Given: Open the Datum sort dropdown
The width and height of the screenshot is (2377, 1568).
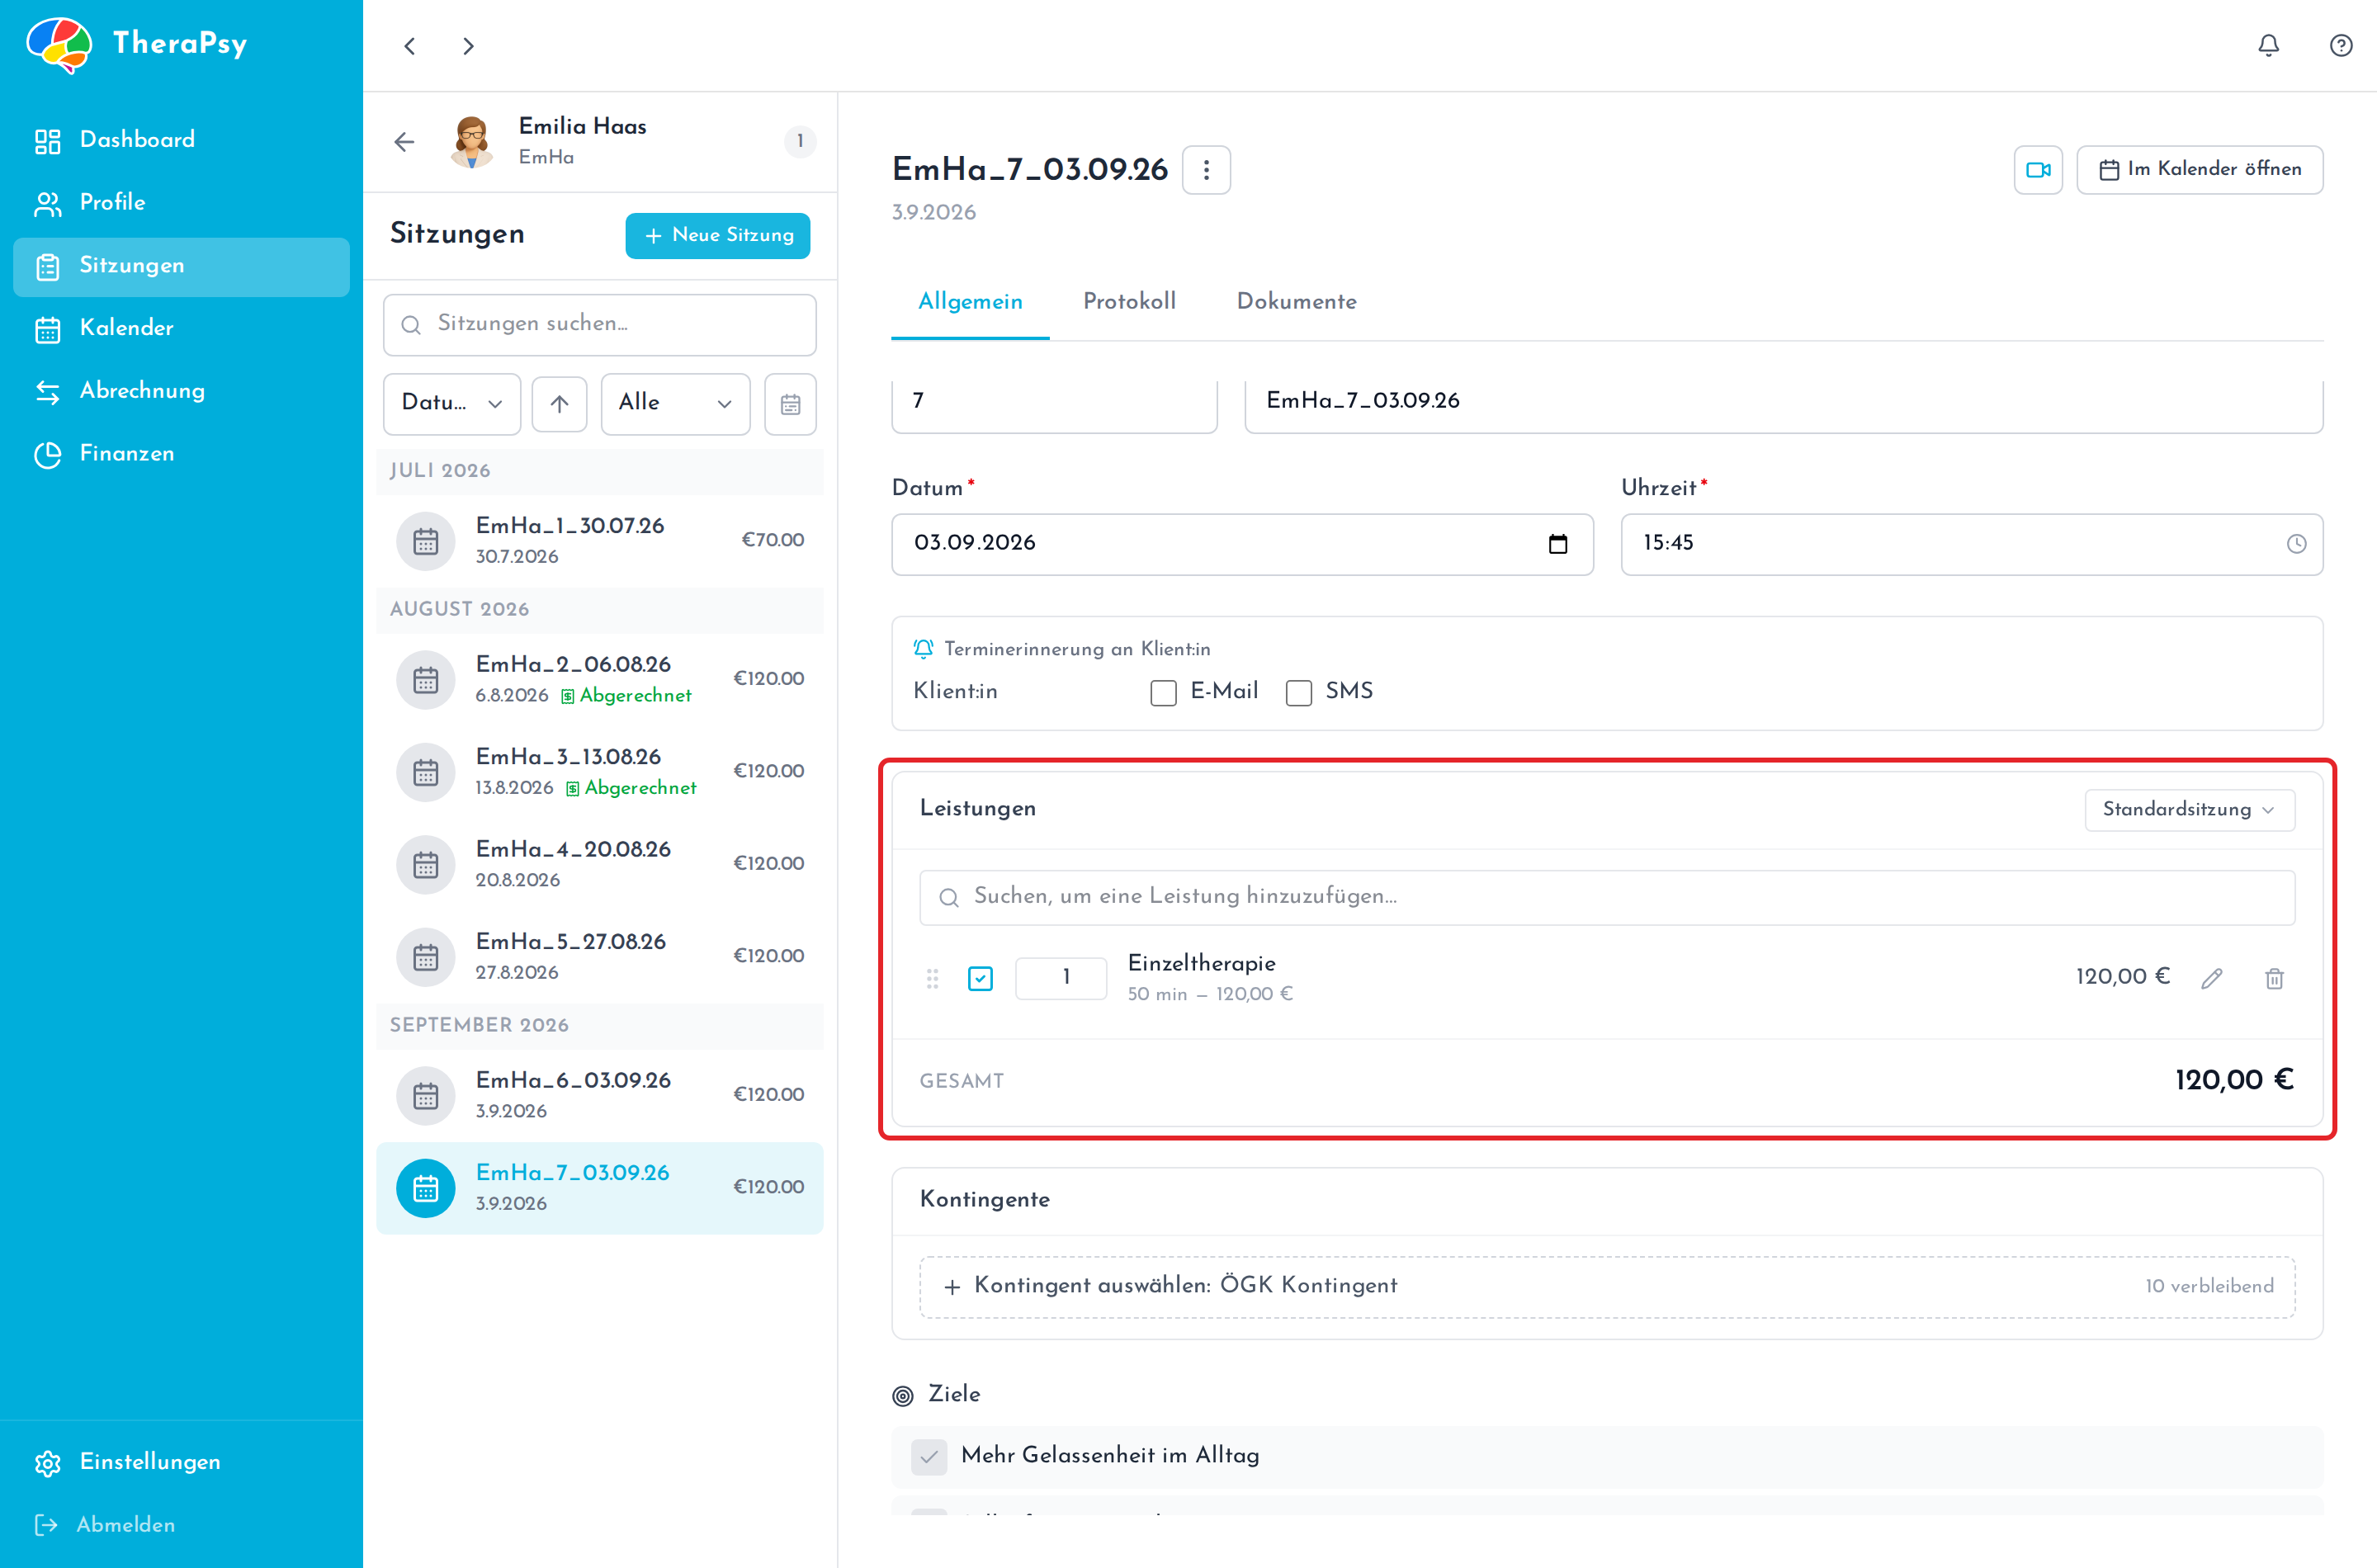Looking at the screenshot, I should [452, 404].
